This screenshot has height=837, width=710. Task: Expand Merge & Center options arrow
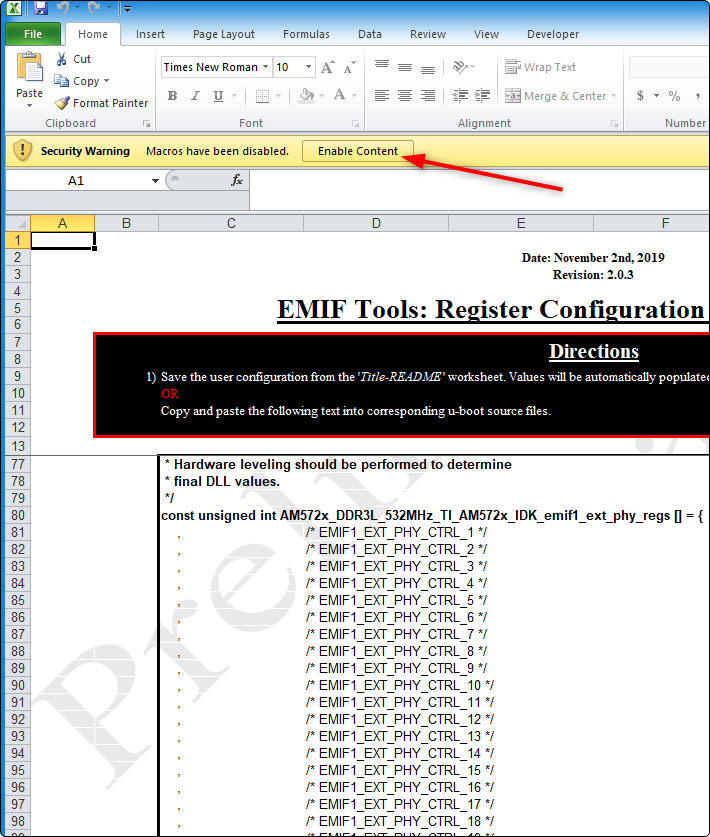613,96
